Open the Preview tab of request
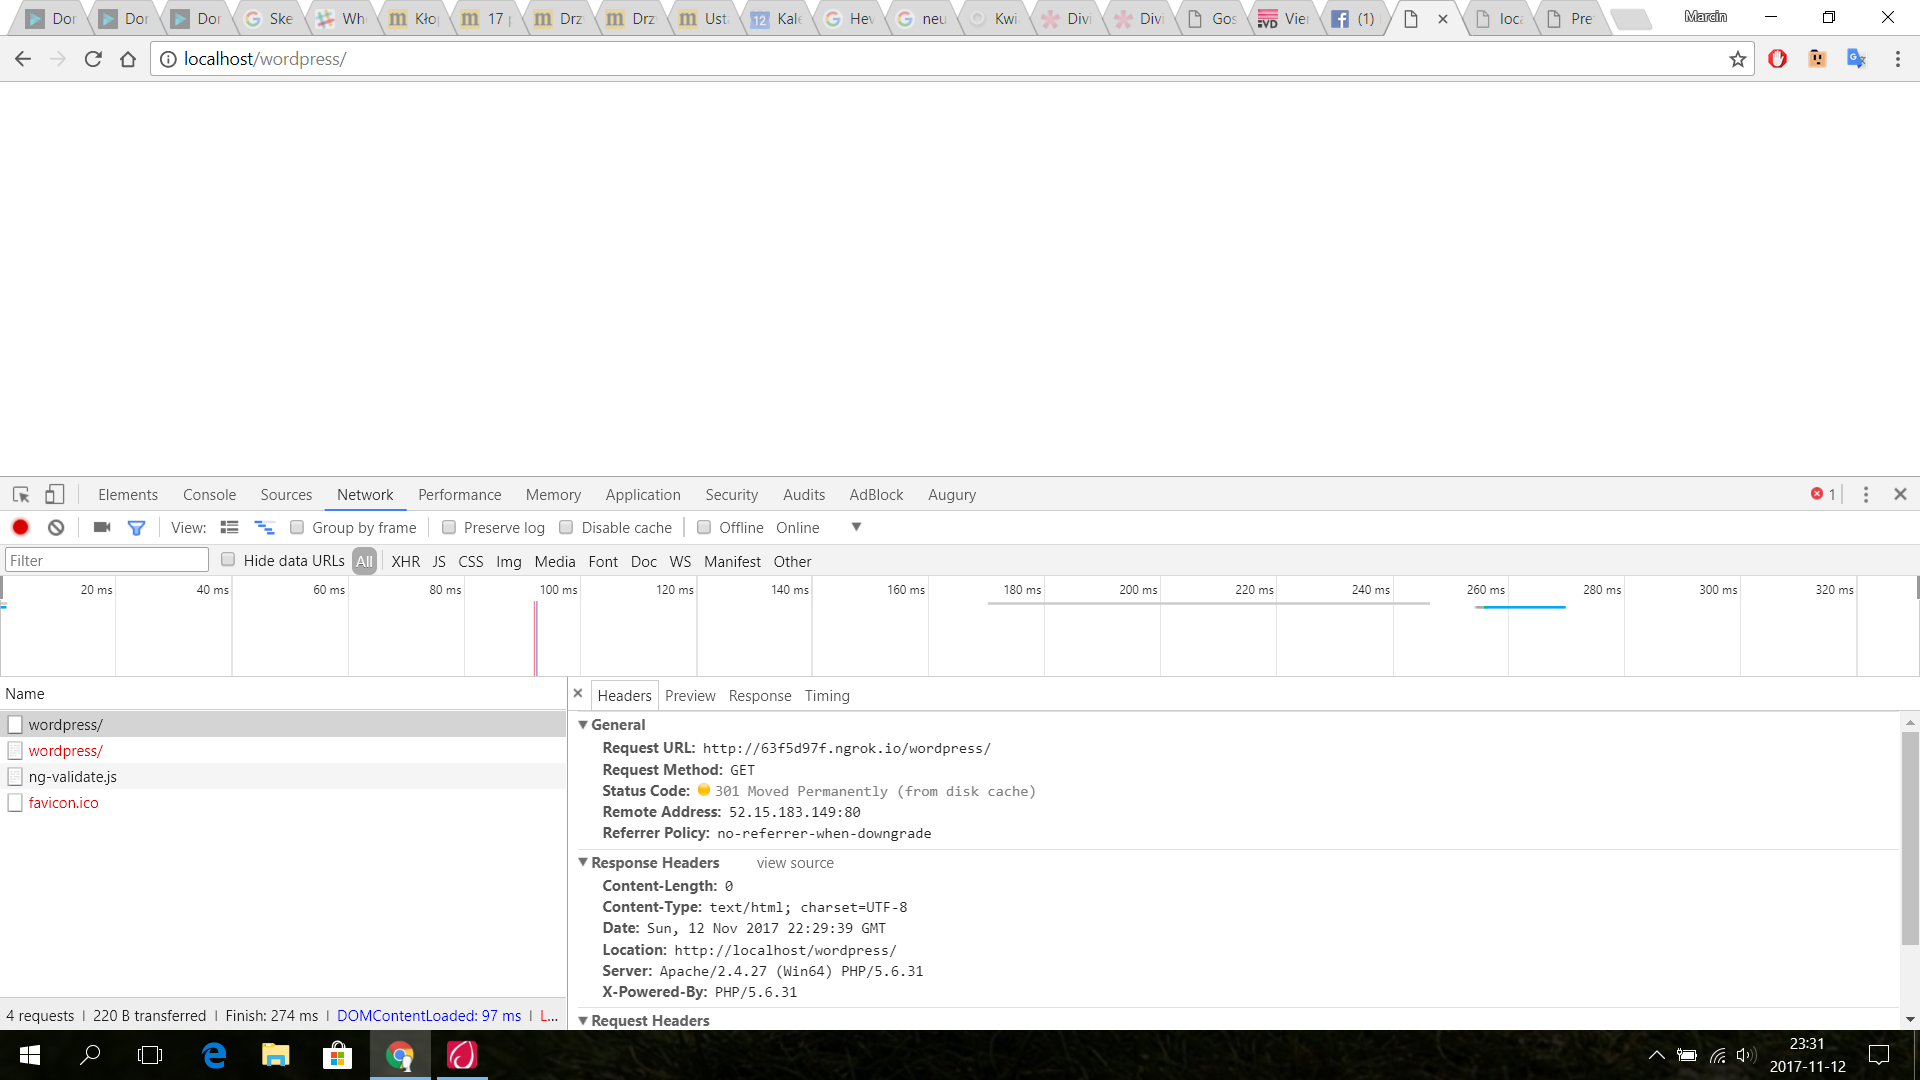The width and height of the screenshot is (1920, 1080). [x=690, y=695]
